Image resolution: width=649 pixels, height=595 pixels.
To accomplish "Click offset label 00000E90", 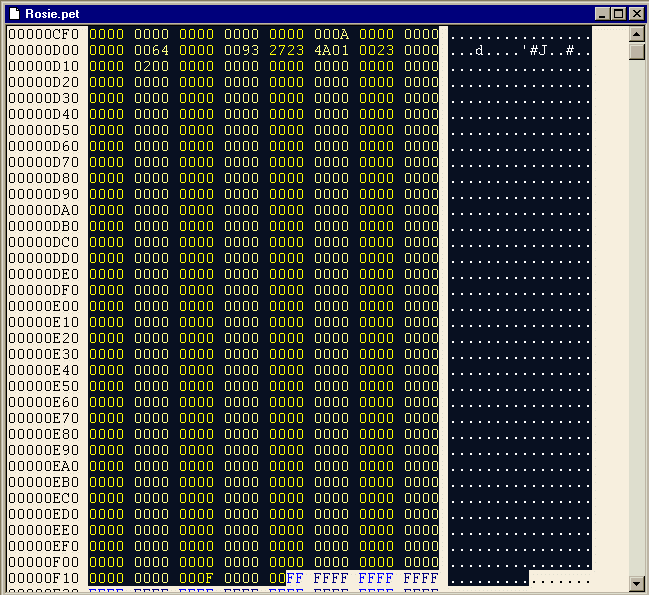I will pos(43,450).
